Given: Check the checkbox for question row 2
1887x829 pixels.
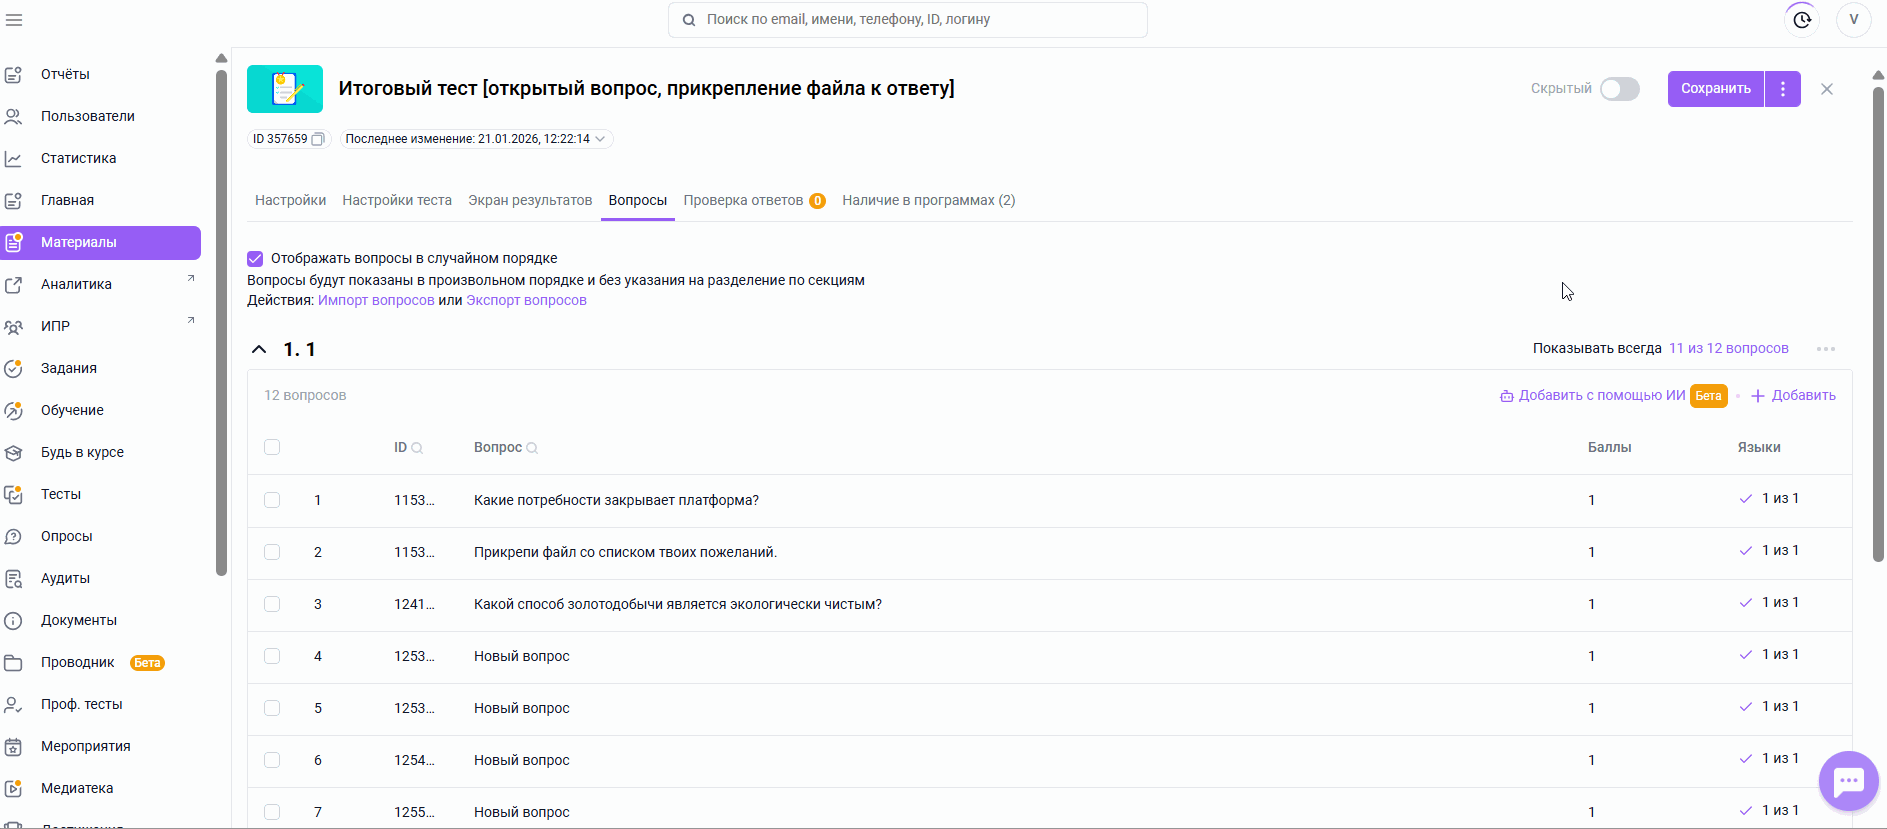Looking at the screenshot, I should coord(272,552).
